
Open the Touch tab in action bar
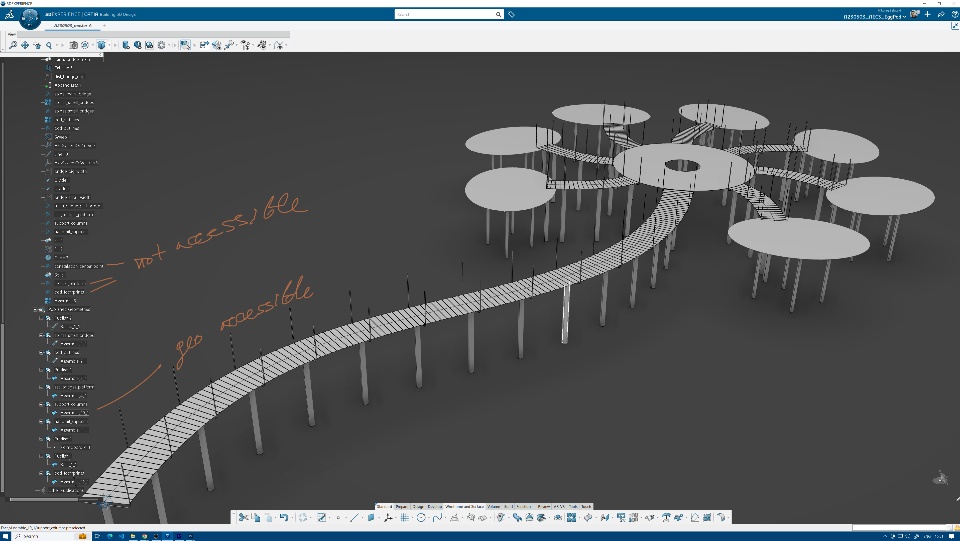[586, 507]
